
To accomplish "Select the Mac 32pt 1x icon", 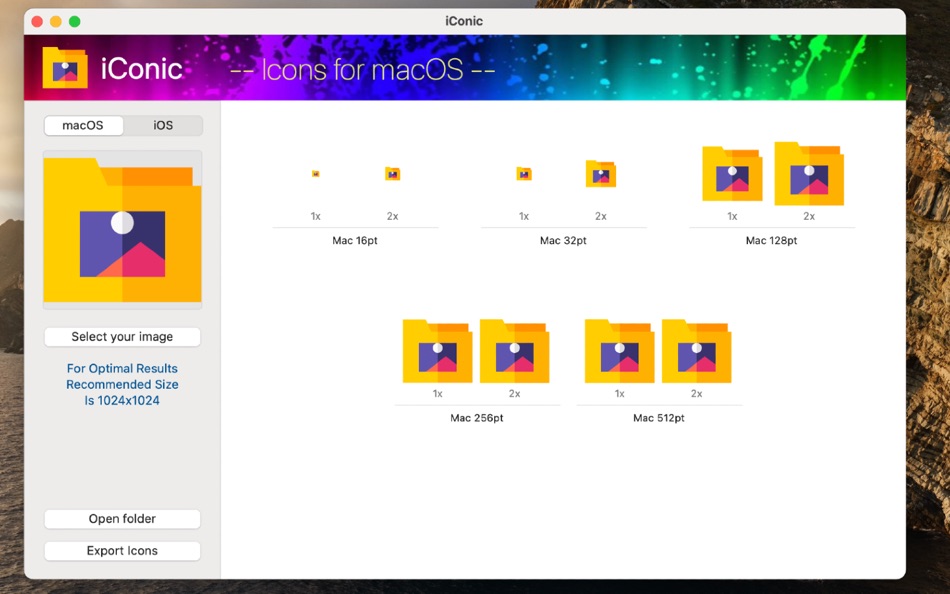I will click(x=524, y=174).
